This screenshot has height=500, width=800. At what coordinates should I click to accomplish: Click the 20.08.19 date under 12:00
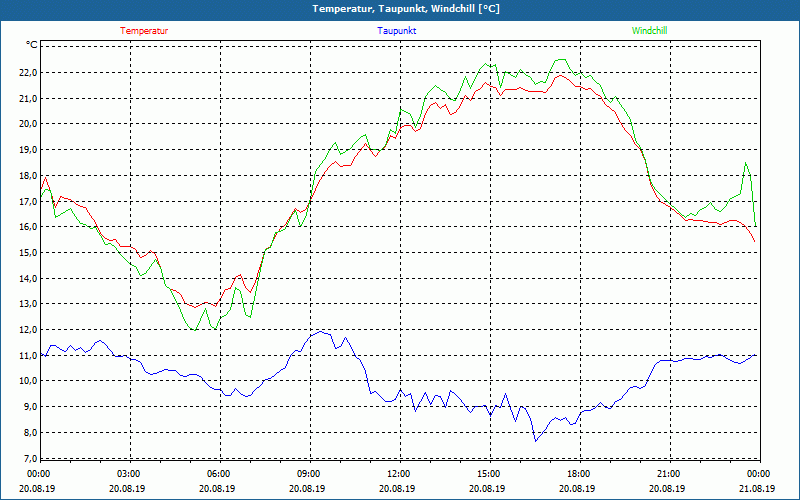[x=398, y=488]
